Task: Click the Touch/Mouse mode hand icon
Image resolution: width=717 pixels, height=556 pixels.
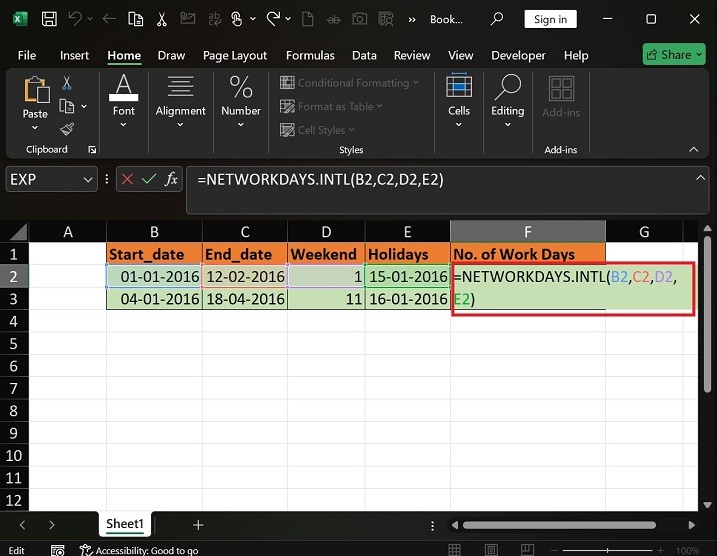Action: (236, 19)
